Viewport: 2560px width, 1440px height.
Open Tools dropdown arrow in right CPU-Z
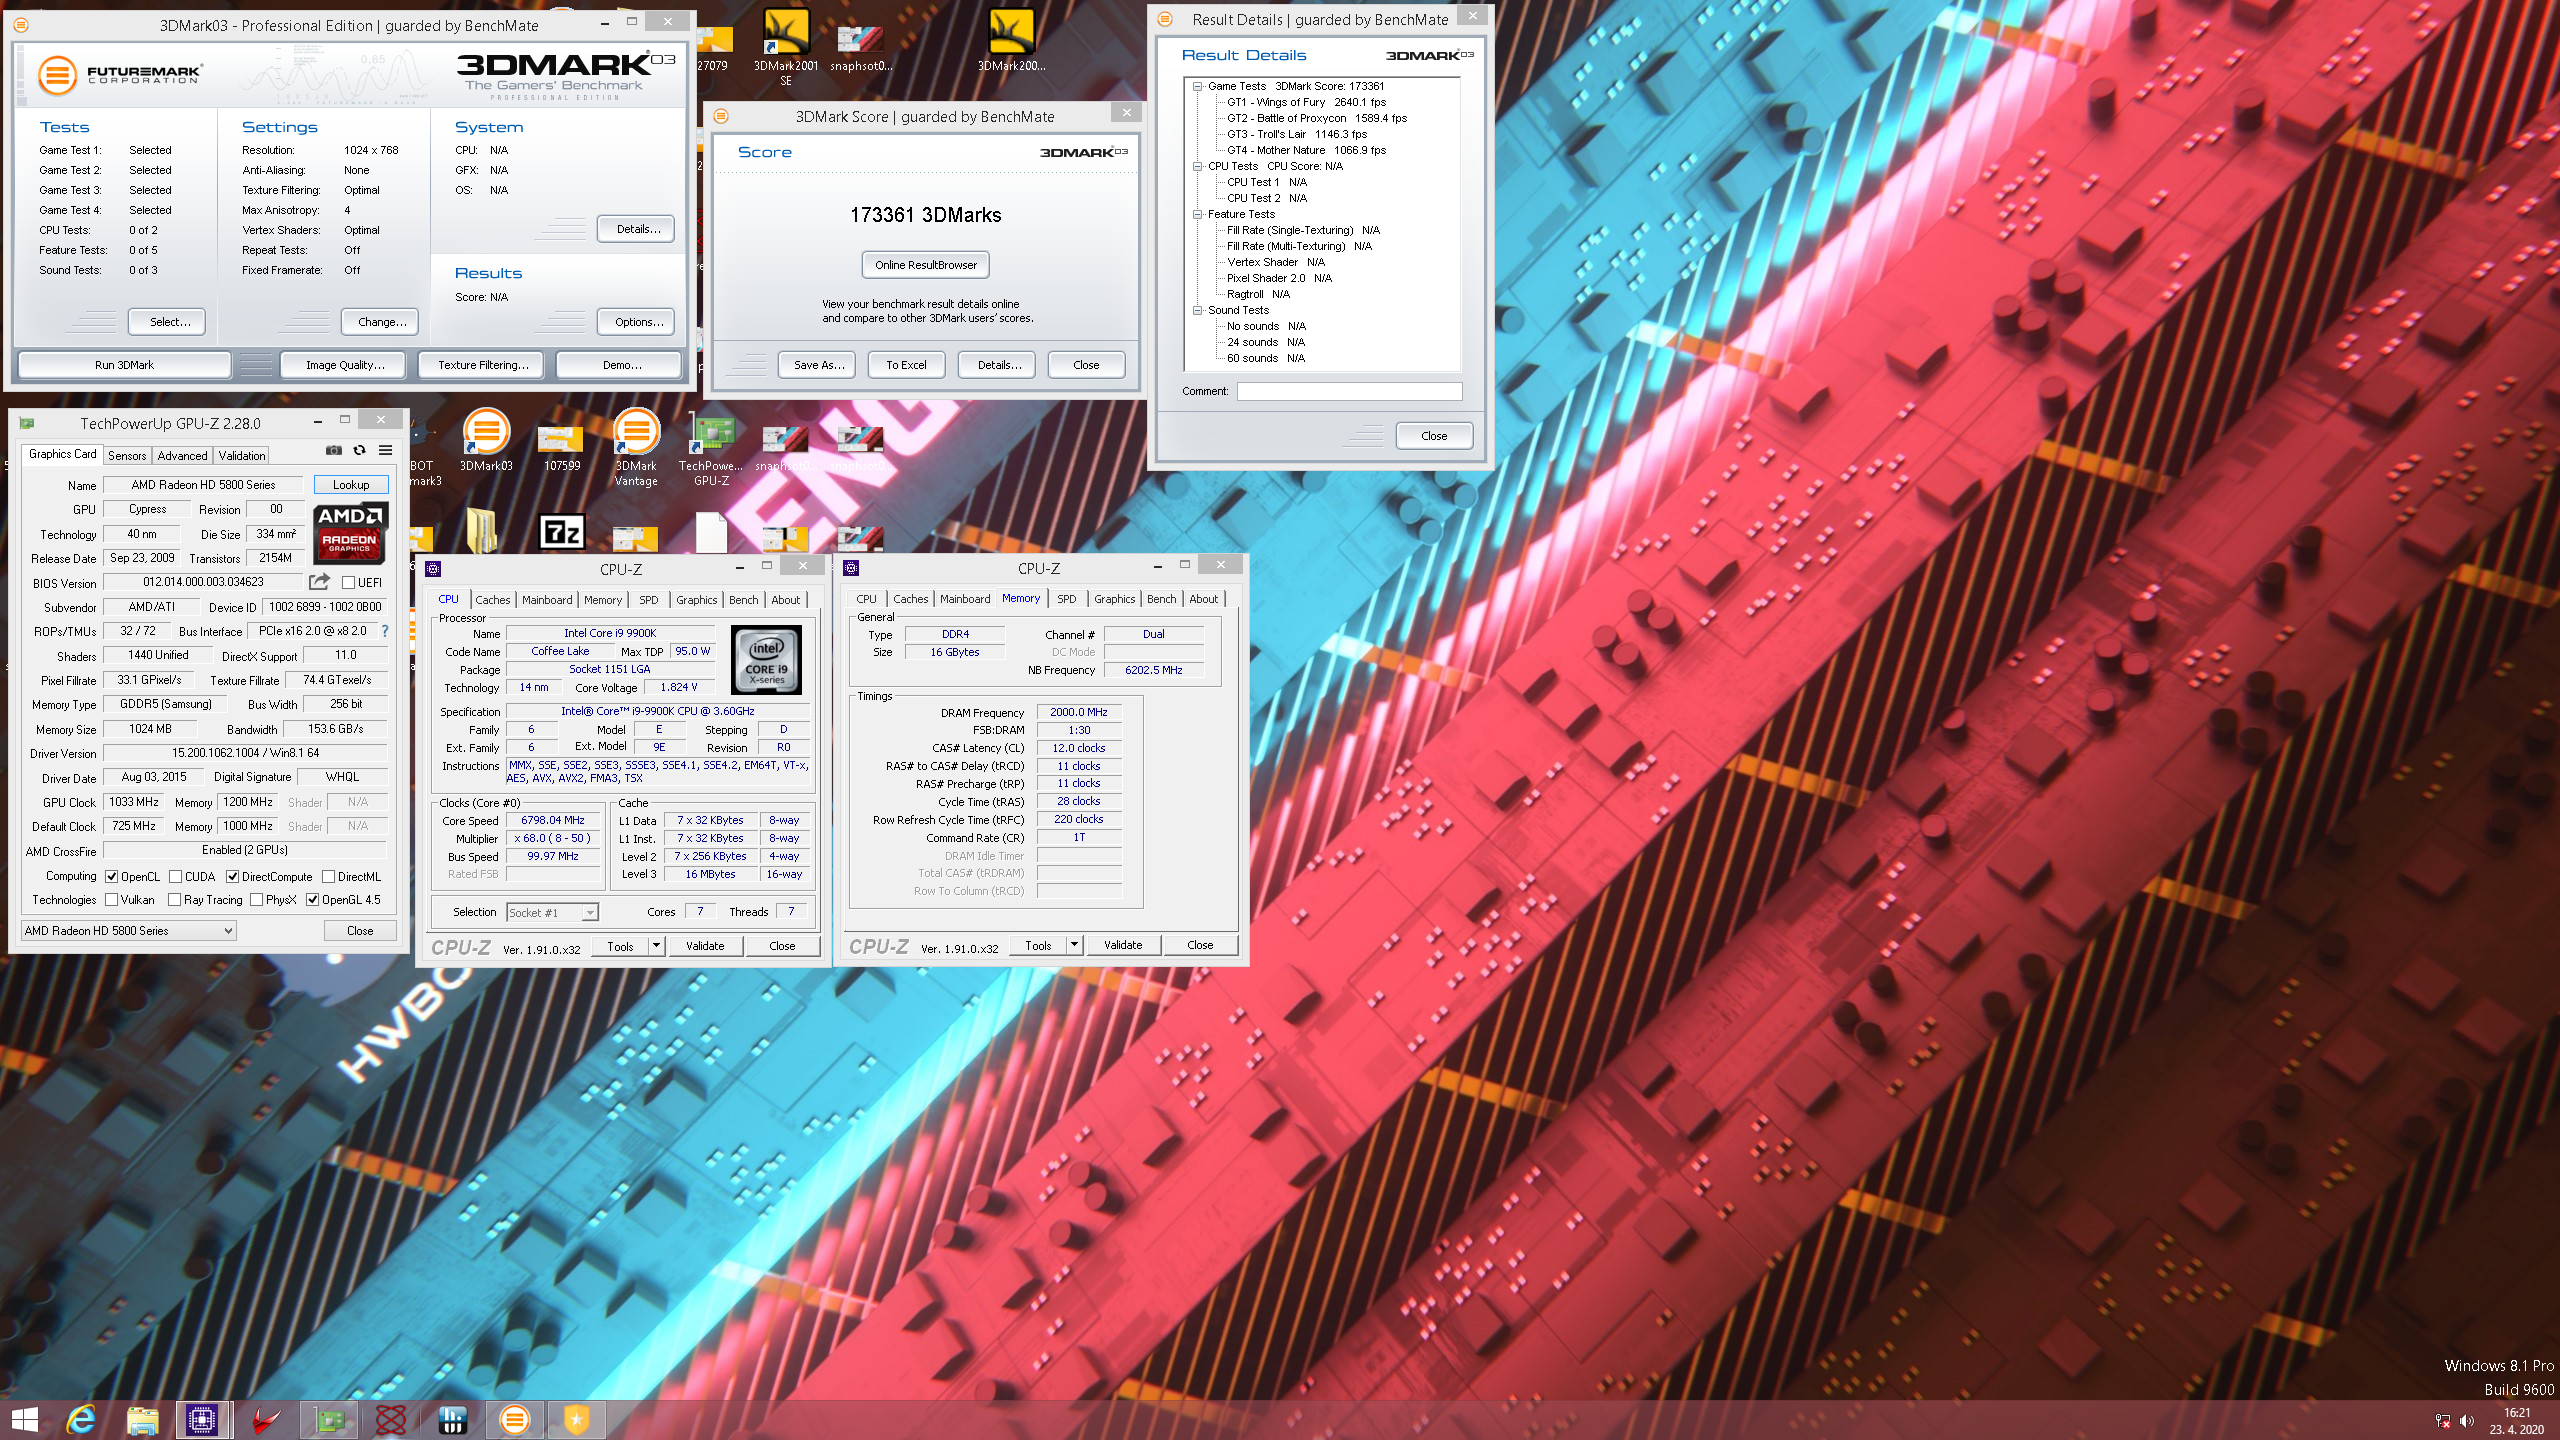pos(1075,944)
